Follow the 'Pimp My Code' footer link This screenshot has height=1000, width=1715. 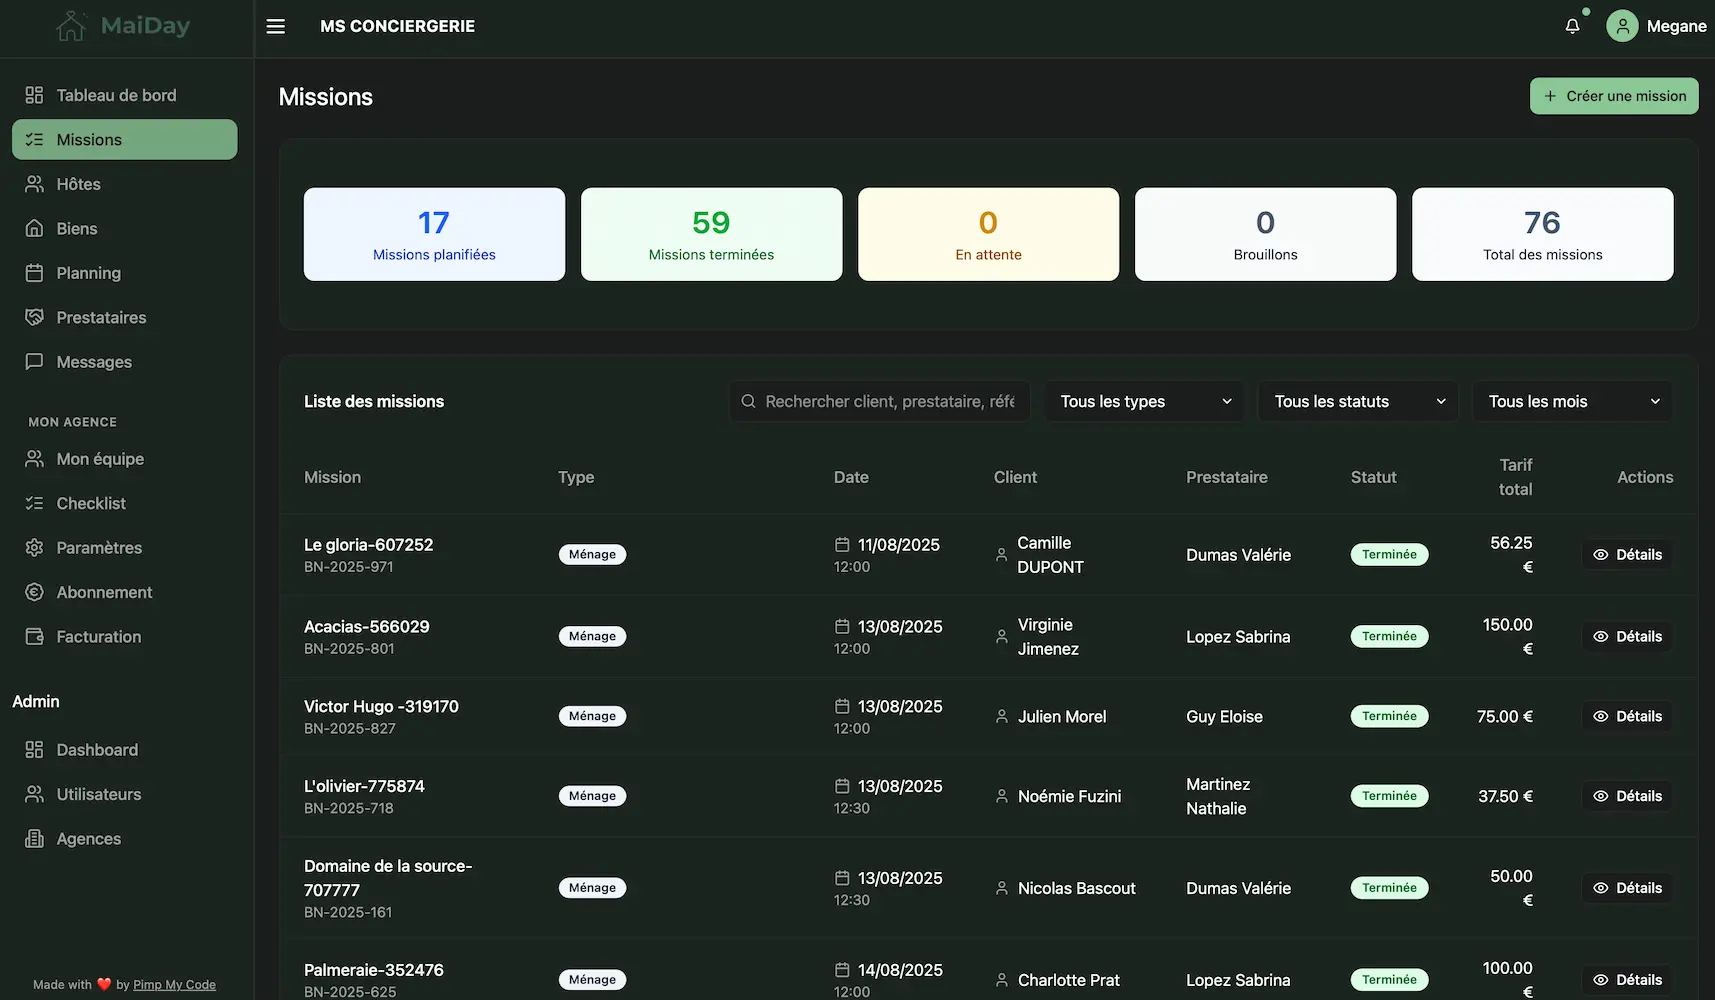click(174, 985)
